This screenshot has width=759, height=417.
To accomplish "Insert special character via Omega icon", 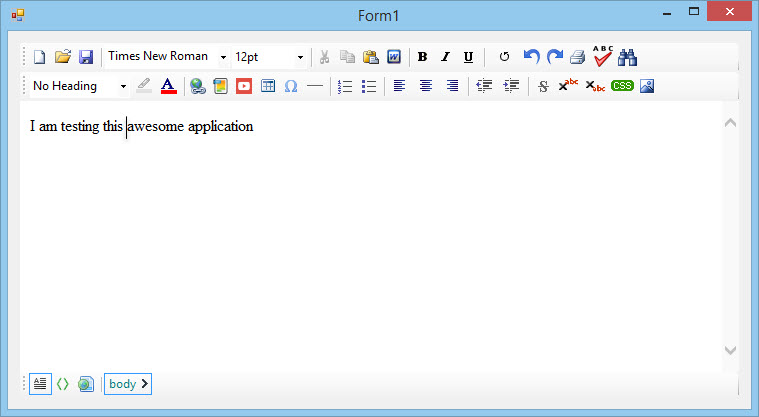I will (291, 86).
